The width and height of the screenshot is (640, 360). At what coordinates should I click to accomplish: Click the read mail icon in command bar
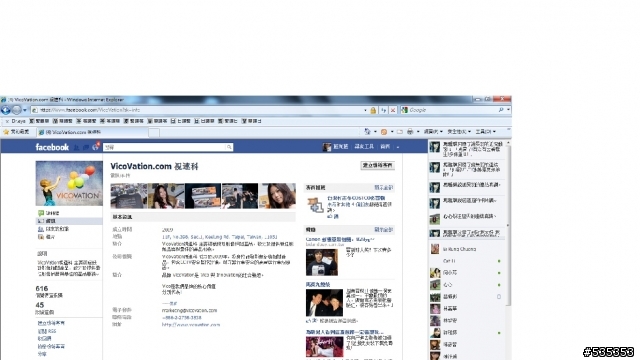(400, 132)
